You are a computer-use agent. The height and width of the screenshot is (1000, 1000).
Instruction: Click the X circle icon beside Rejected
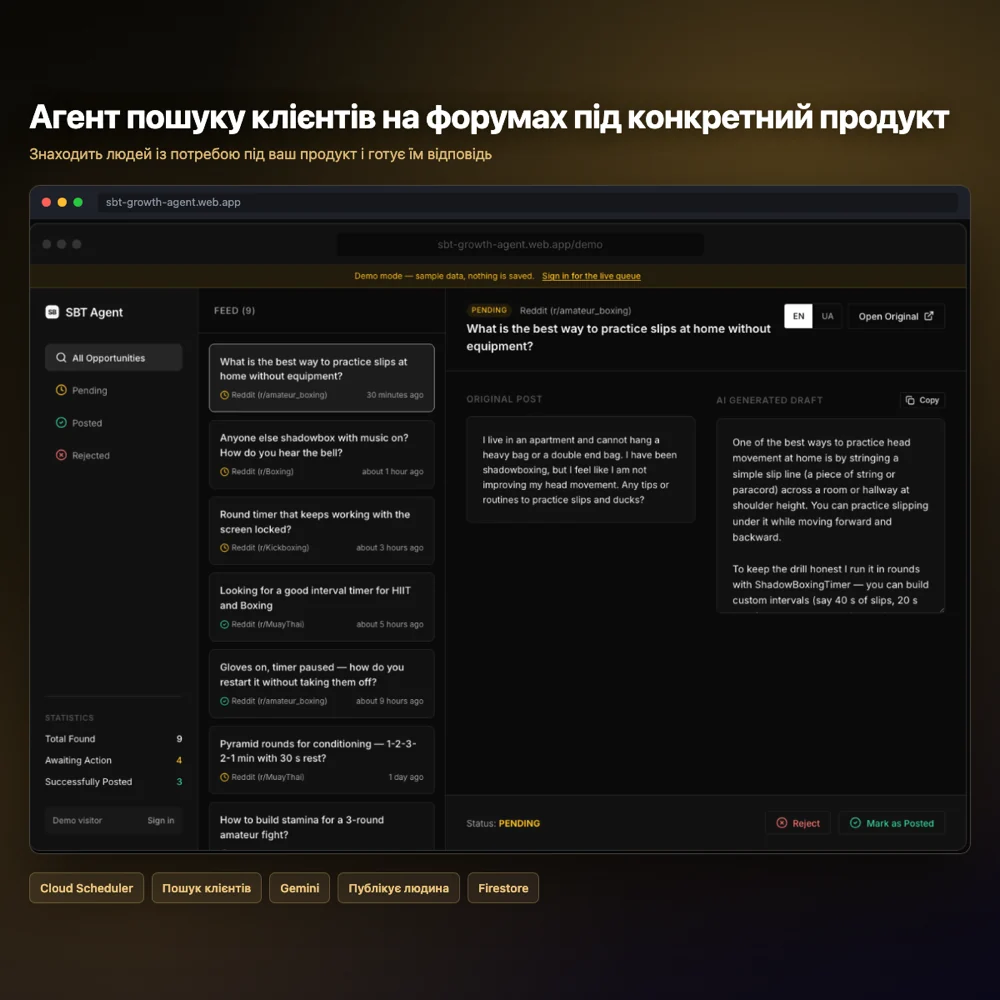[x=61, y=455]
